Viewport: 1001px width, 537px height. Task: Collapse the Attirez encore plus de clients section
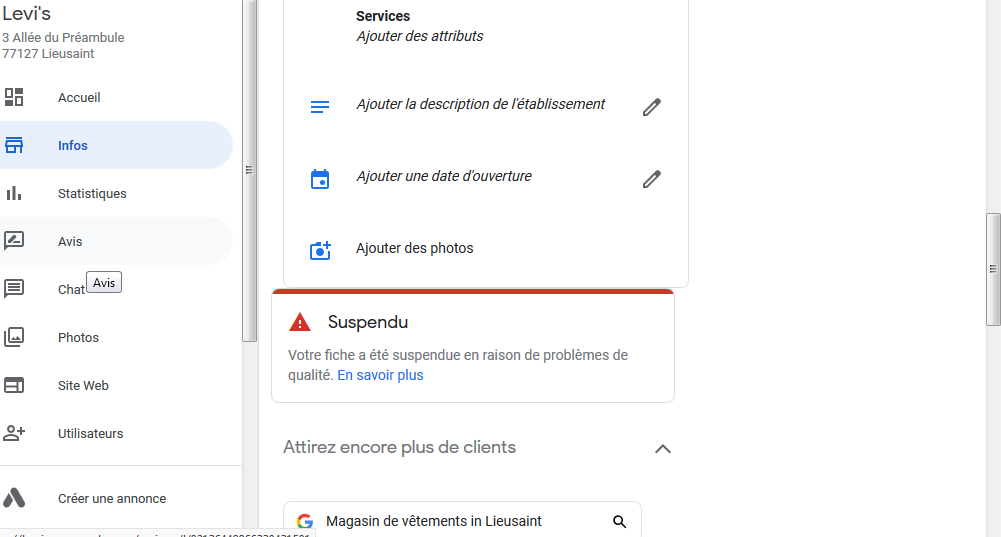(x=662, y=449)
